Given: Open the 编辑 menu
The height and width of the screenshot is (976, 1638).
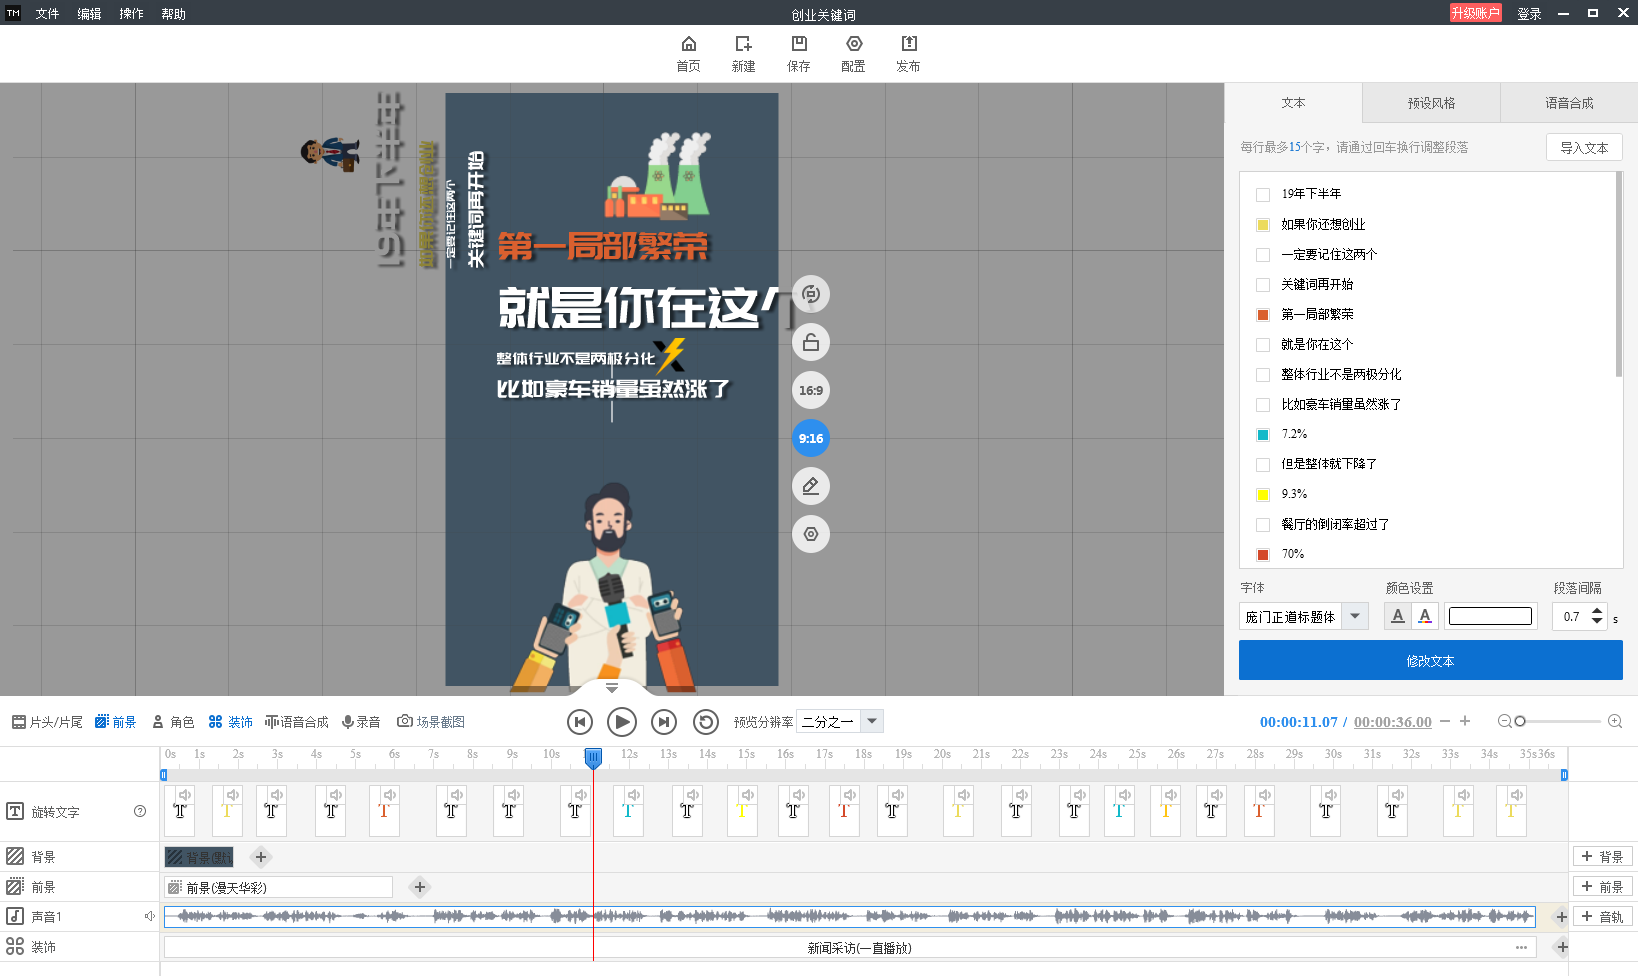Looking at the screenshot, I should pyautogui.click(x=89, y=14).
